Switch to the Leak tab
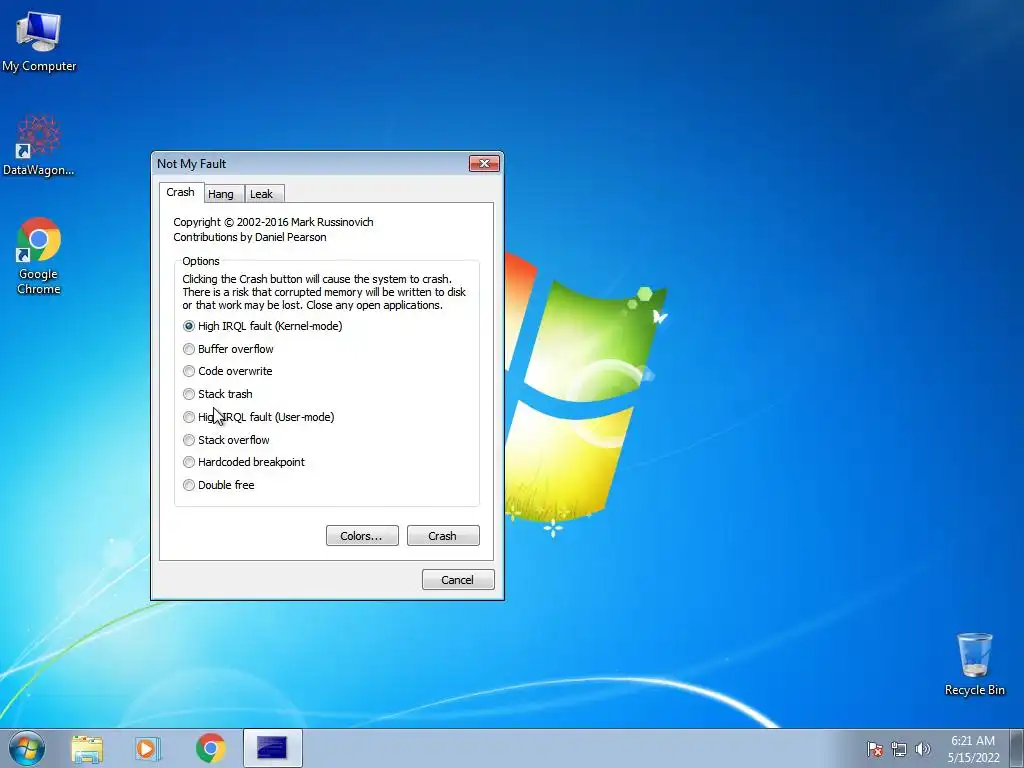Image resolution: width=1024 pixels, height=768 pixels. point(262,194)
